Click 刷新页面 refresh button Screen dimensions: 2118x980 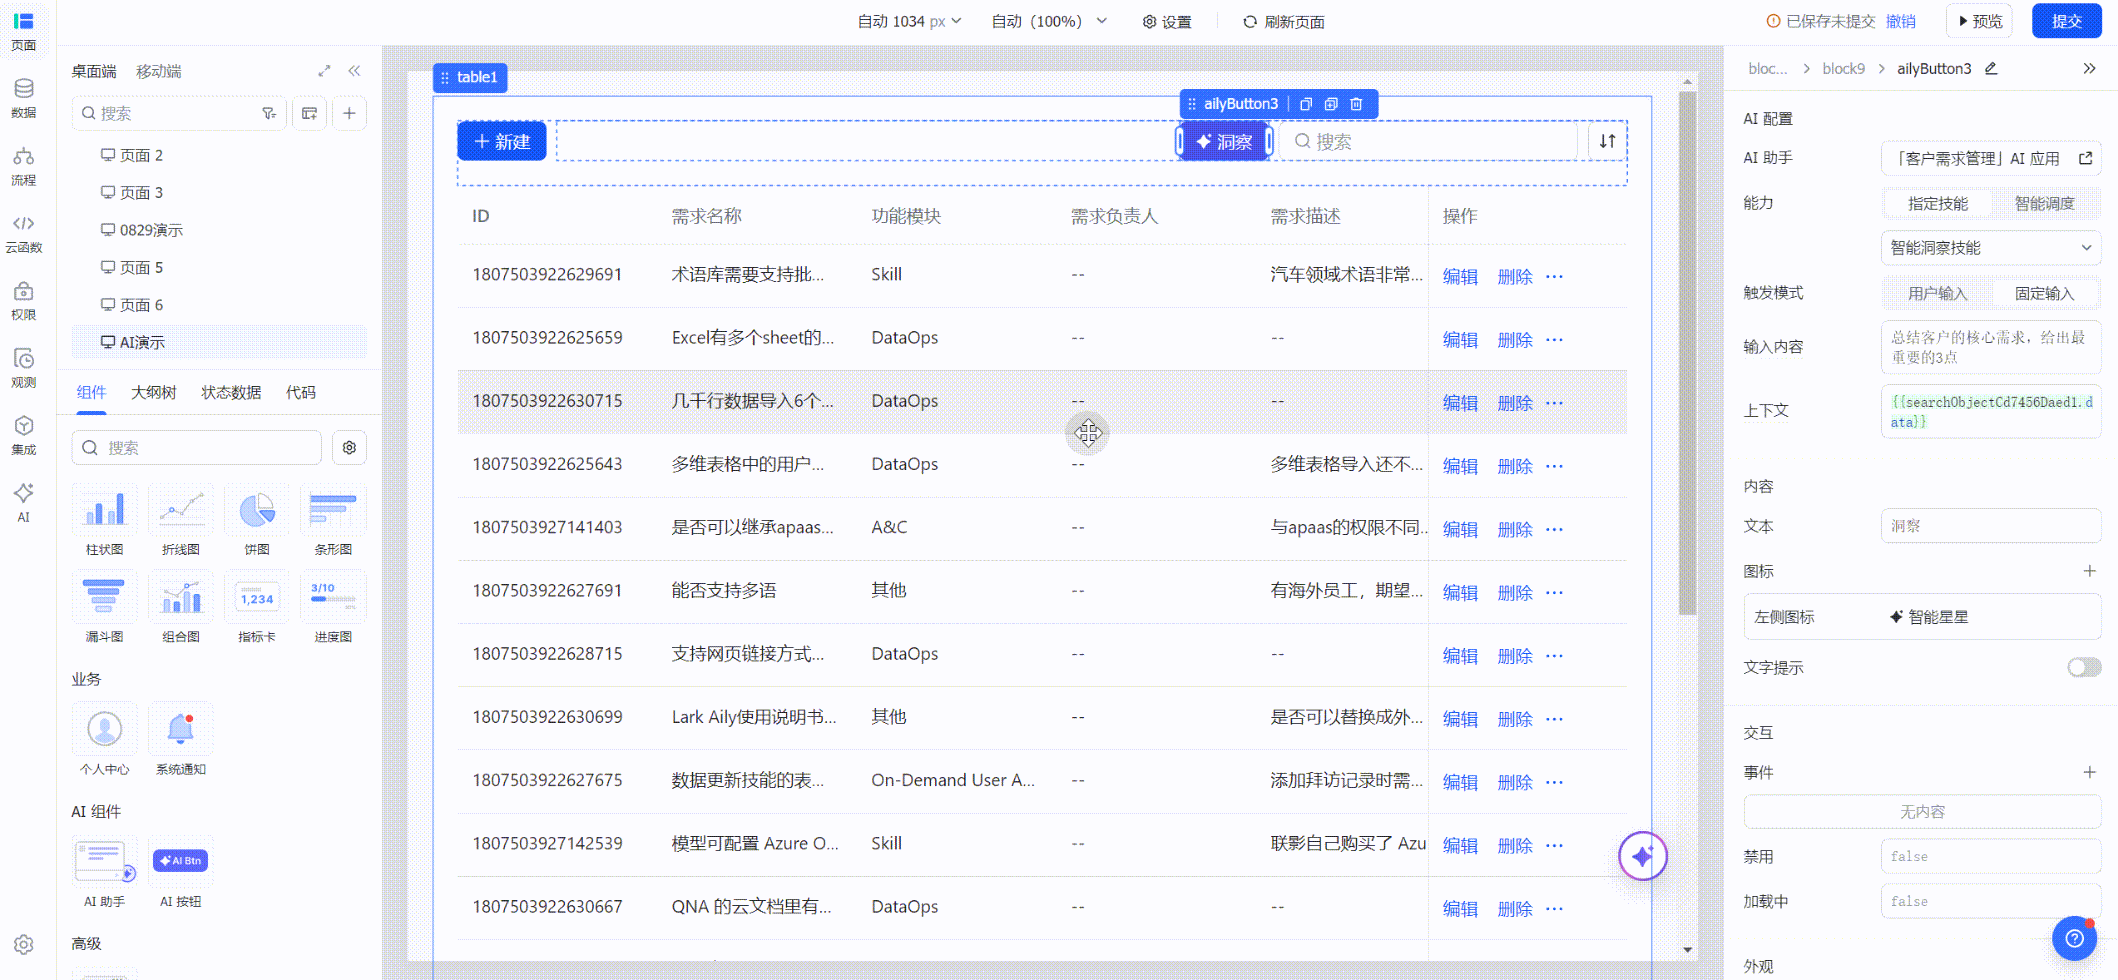1283,21
